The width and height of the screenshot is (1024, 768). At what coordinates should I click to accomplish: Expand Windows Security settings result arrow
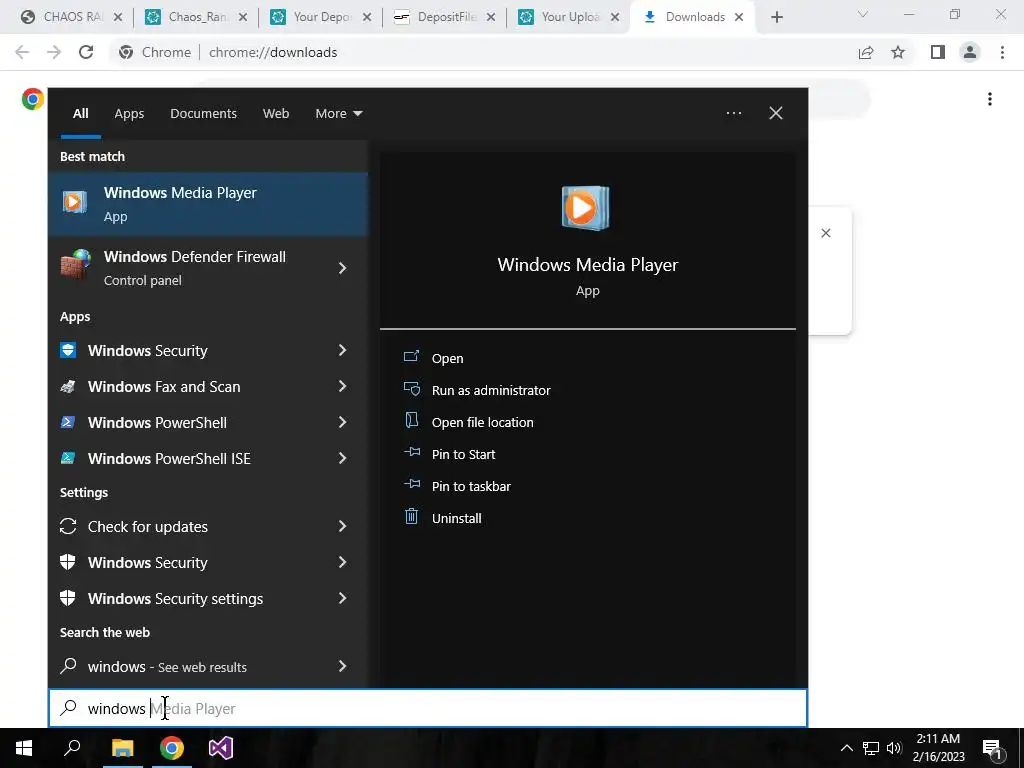click(x=342, y=598)
